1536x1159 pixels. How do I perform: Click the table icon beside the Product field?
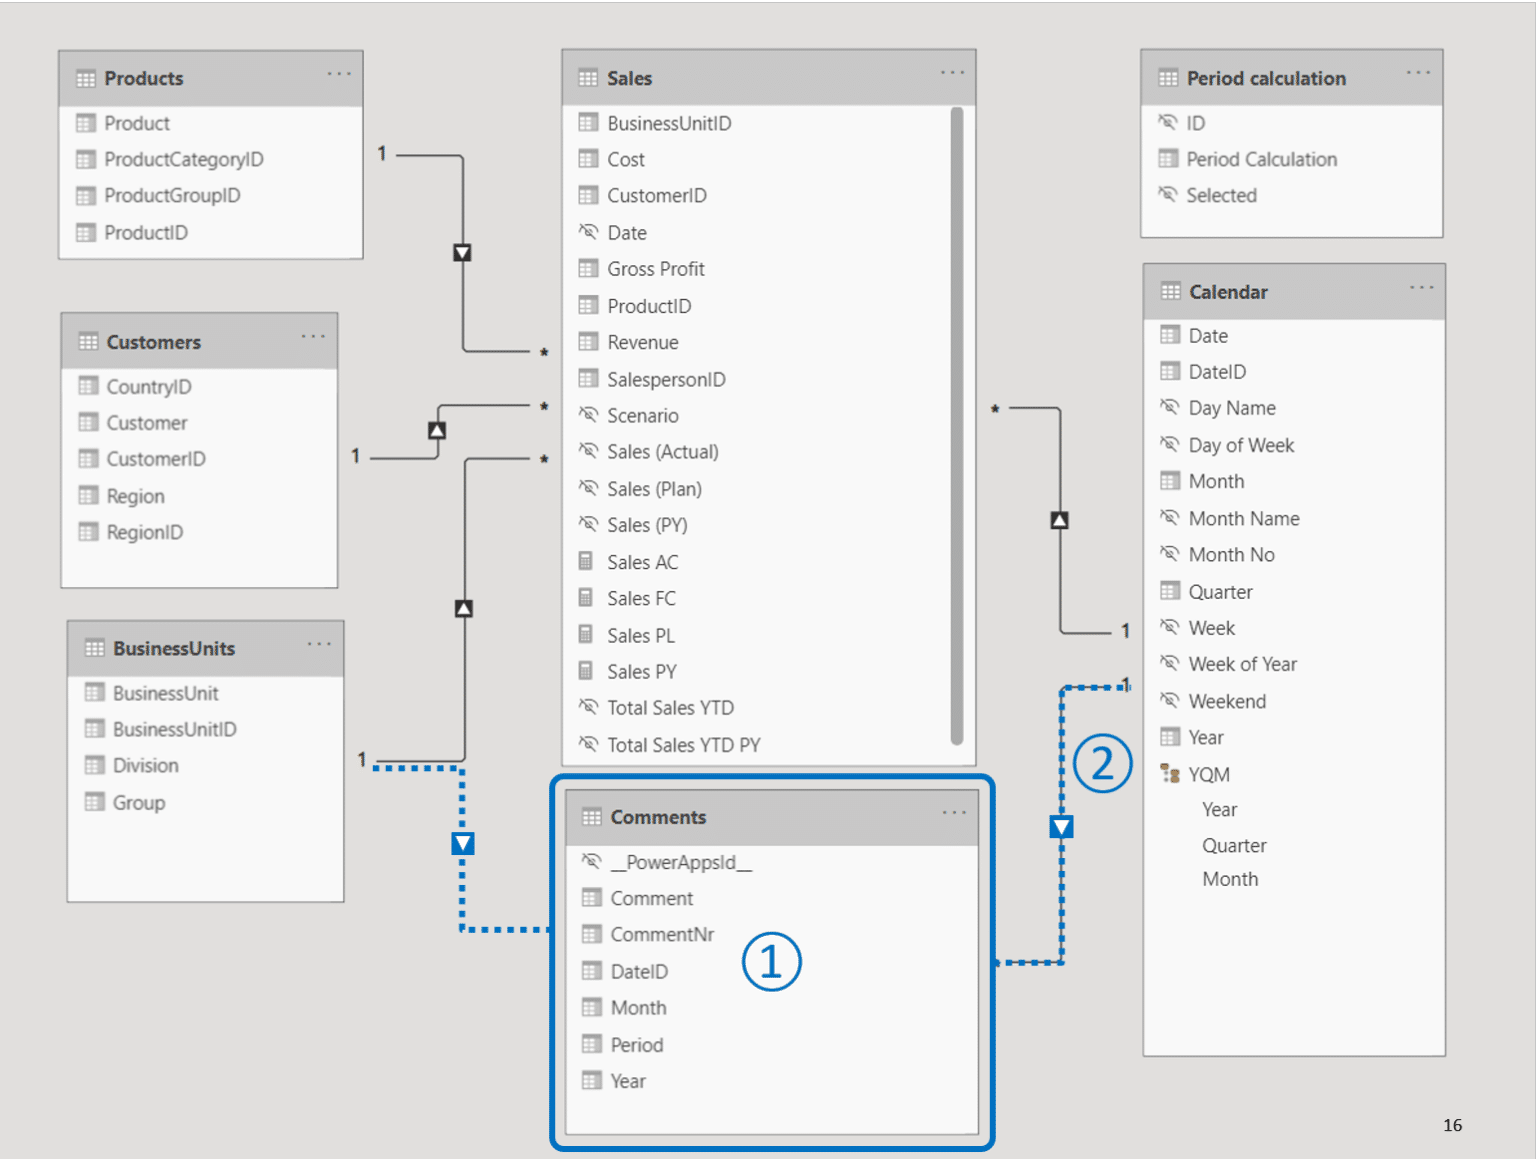(x=86, y=122)
